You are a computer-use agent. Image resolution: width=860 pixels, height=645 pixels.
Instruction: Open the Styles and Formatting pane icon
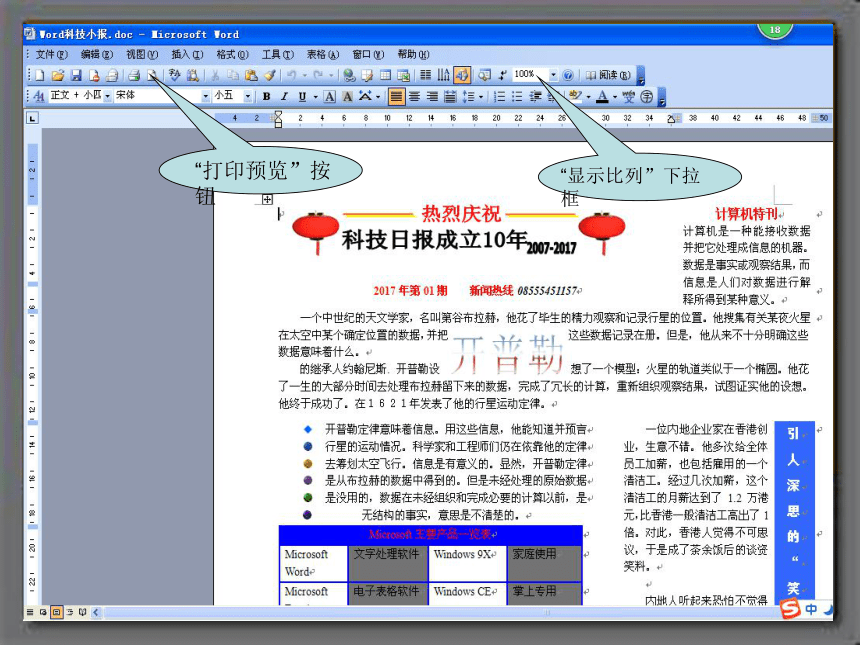[39, 97]
